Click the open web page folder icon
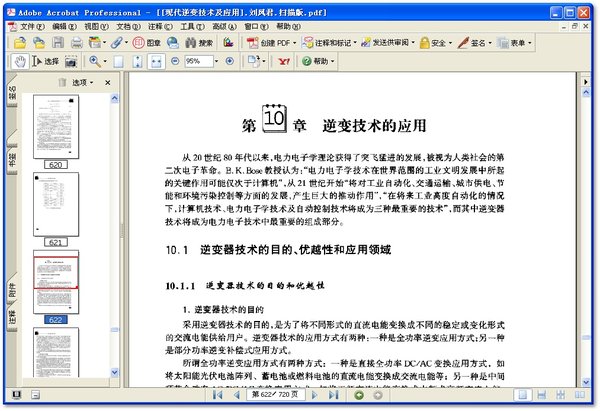This screenshot has width=600, height=411. coord(39,42)
